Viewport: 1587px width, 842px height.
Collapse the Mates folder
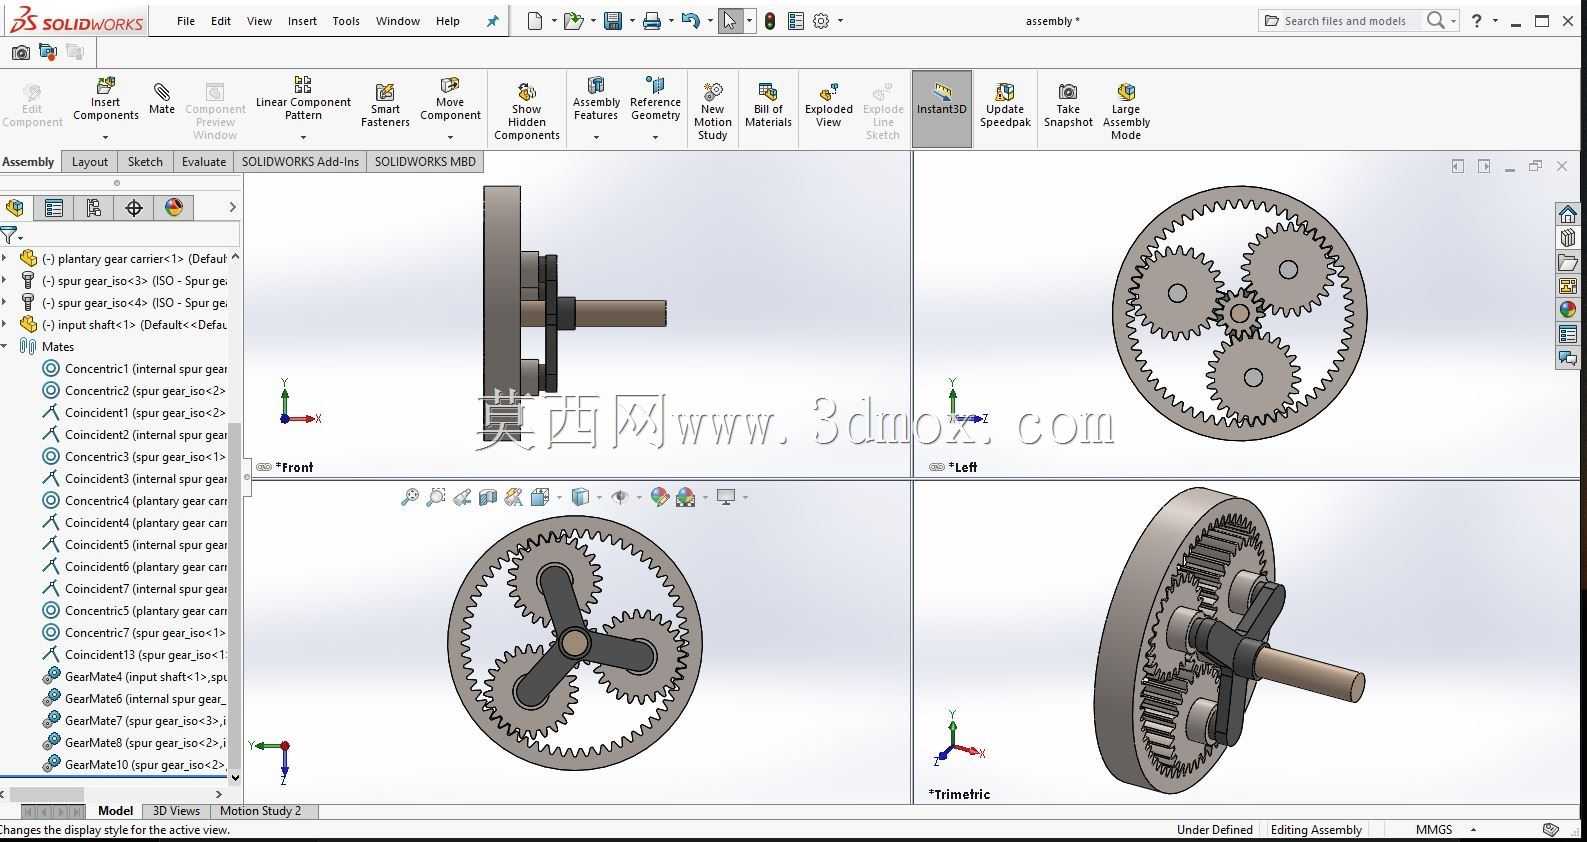[x=5, y=347]
